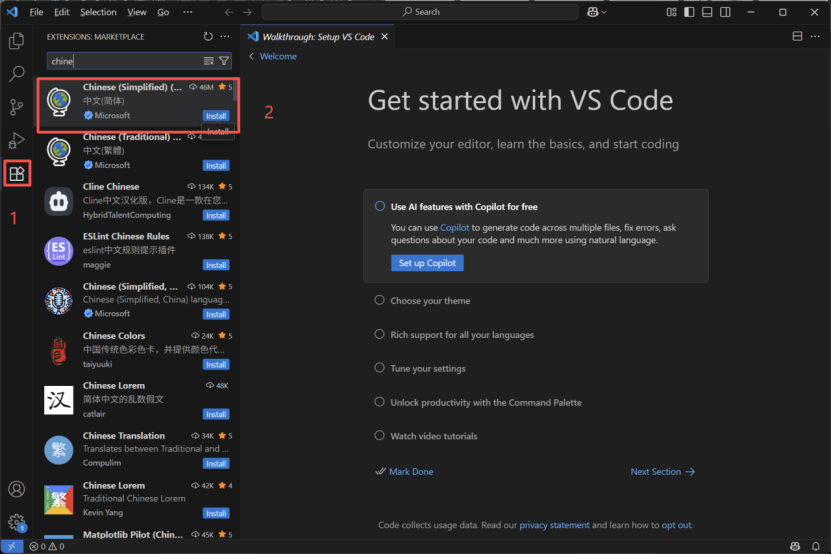Open the File menu
Screen dimensions: 831x555
point(36,12)
